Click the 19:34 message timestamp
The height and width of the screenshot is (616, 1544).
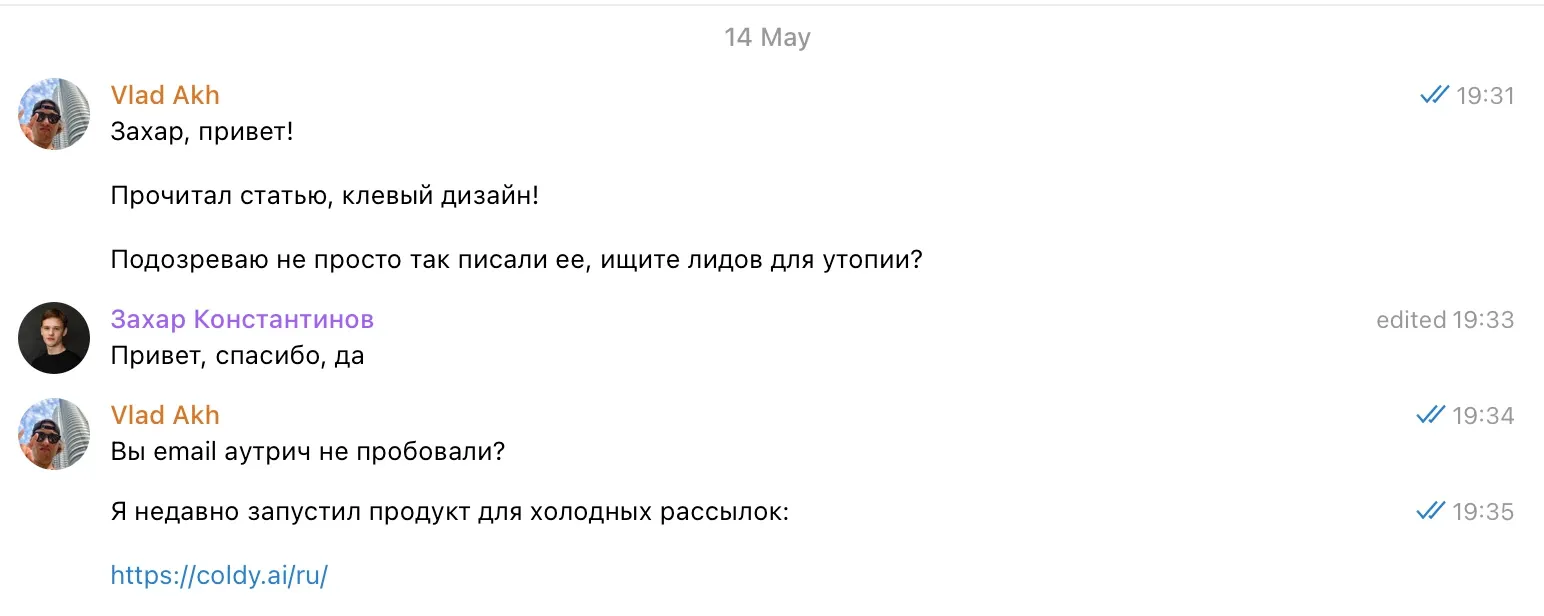pos(1483,416)
